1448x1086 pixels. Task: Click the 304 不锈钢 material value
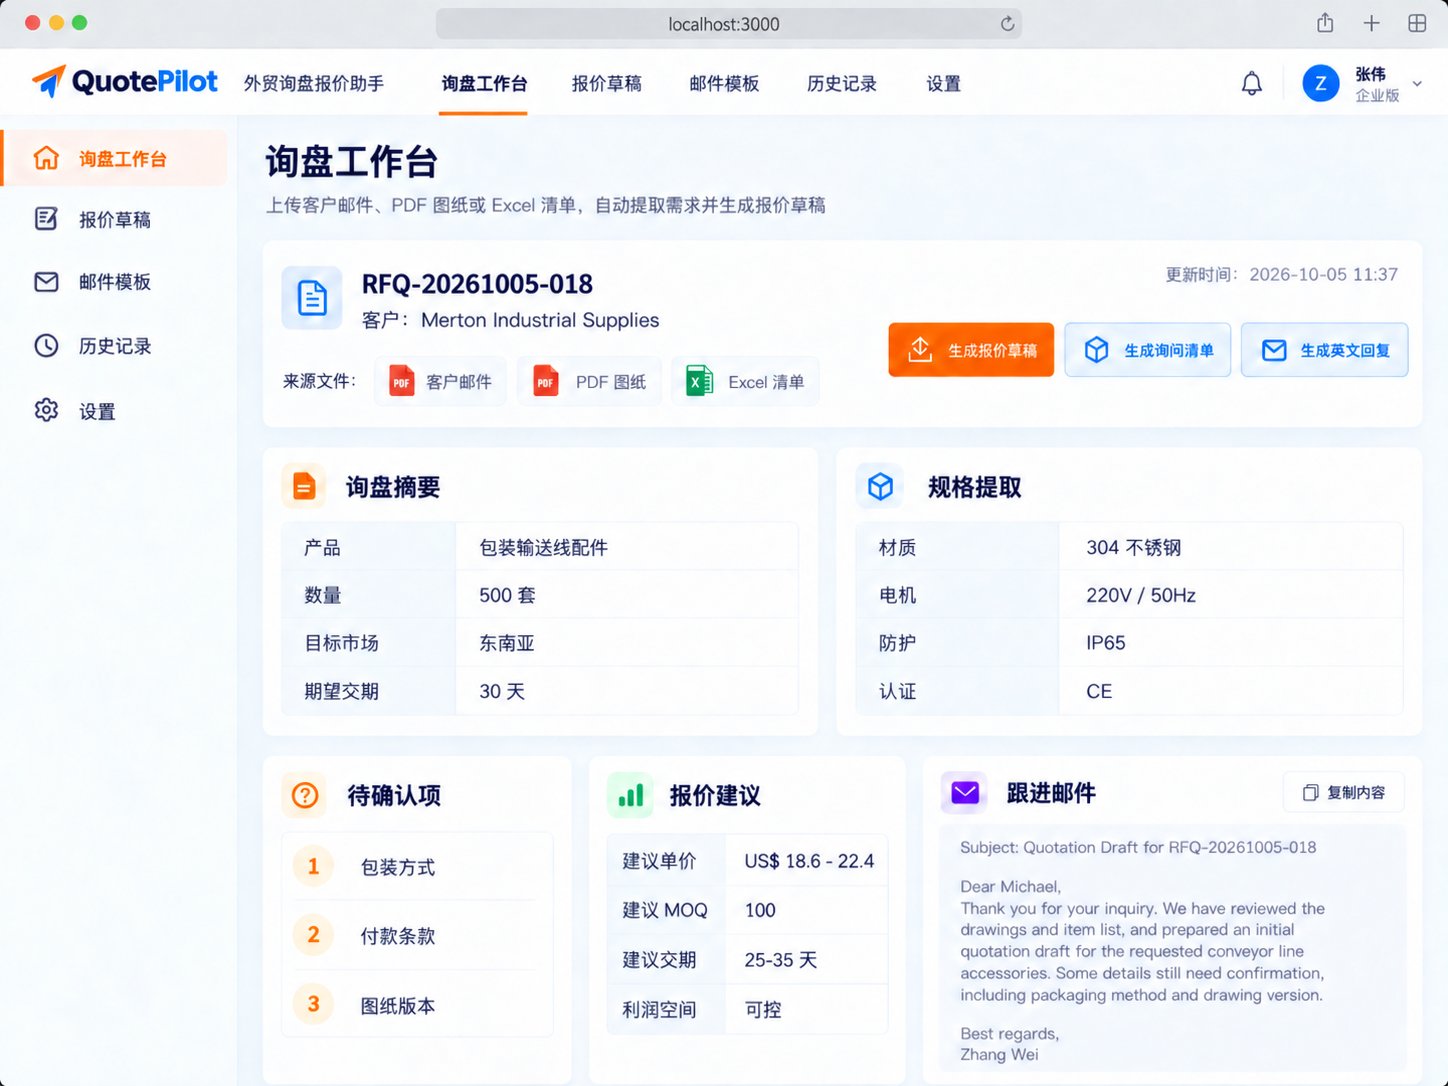(x=1133, y=547)
